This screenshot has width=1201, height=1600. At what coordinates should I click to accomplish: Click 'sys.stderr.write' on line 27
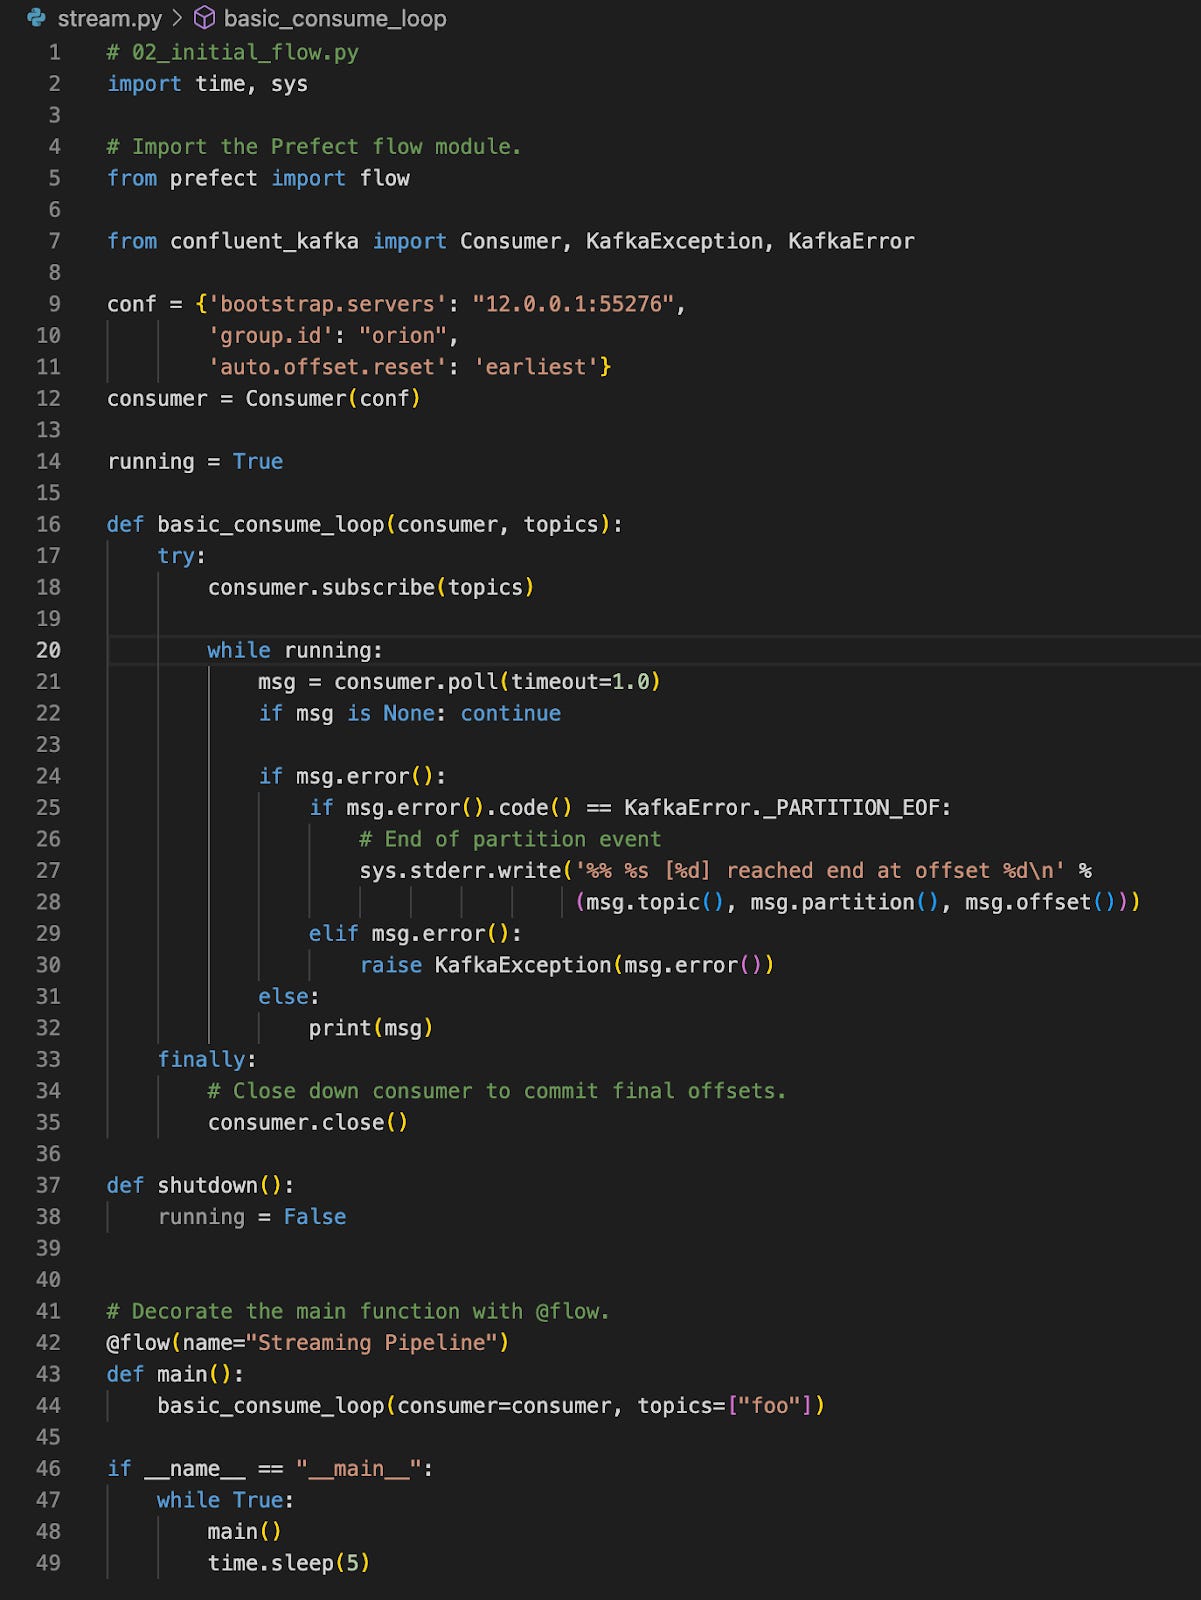click(x=460, y=870)
